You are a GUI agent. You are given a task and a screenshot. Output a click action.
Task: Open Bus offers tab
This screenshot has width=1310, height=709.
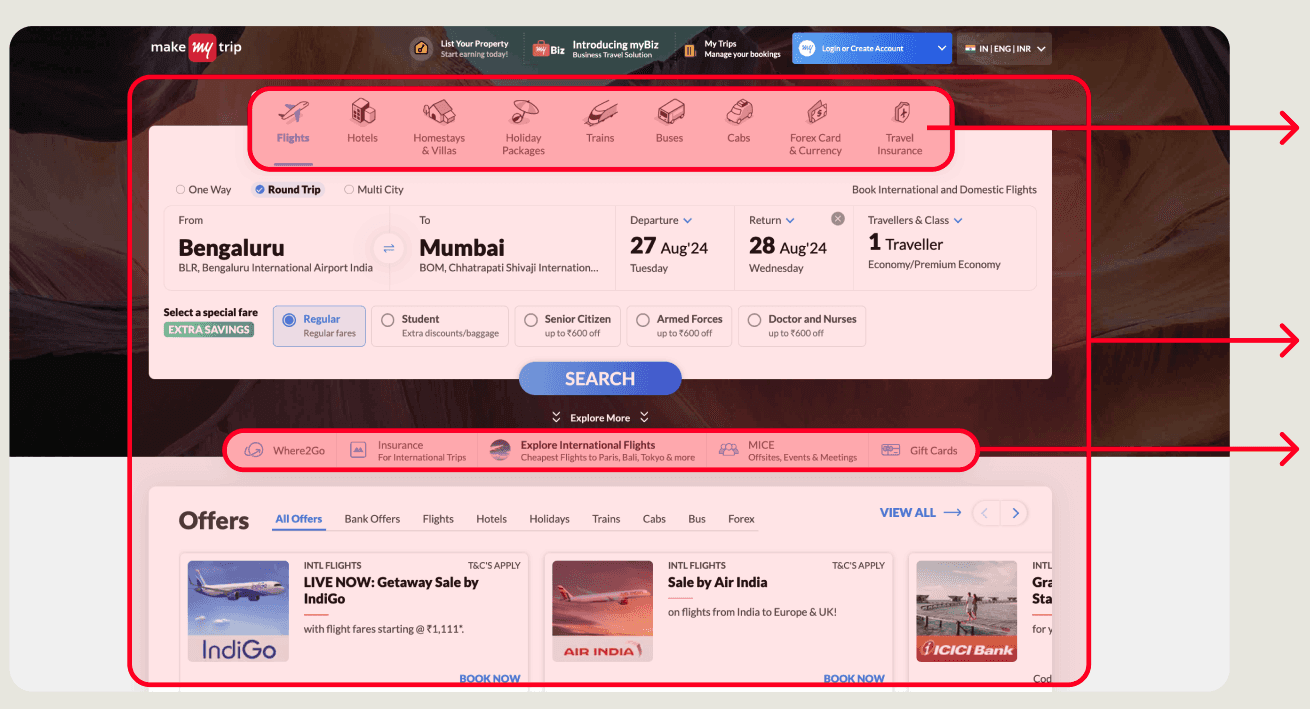[x=697, y=519]
